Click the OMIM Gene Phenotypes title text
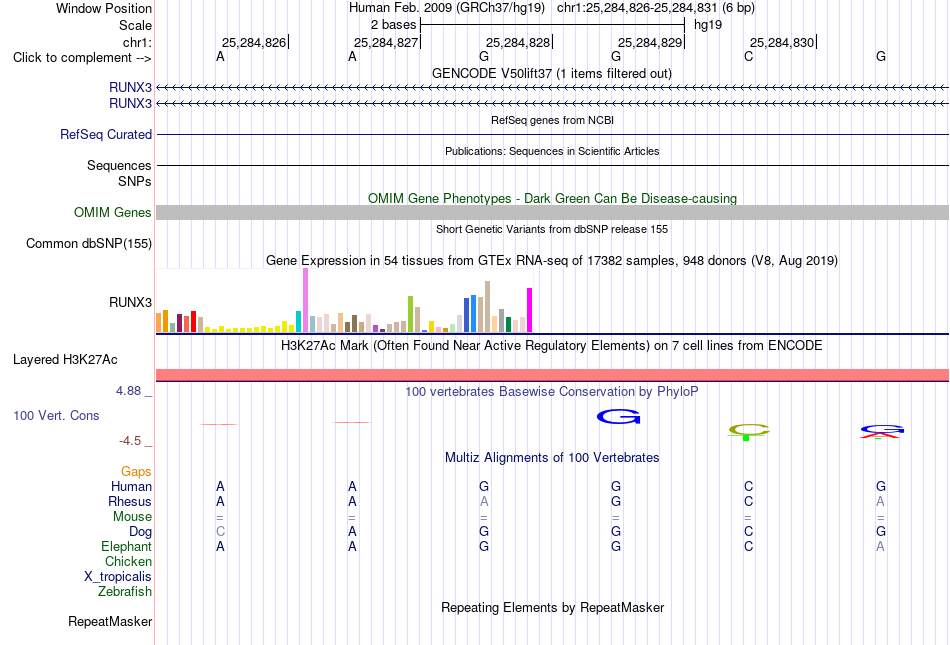 tap(552, 198)
